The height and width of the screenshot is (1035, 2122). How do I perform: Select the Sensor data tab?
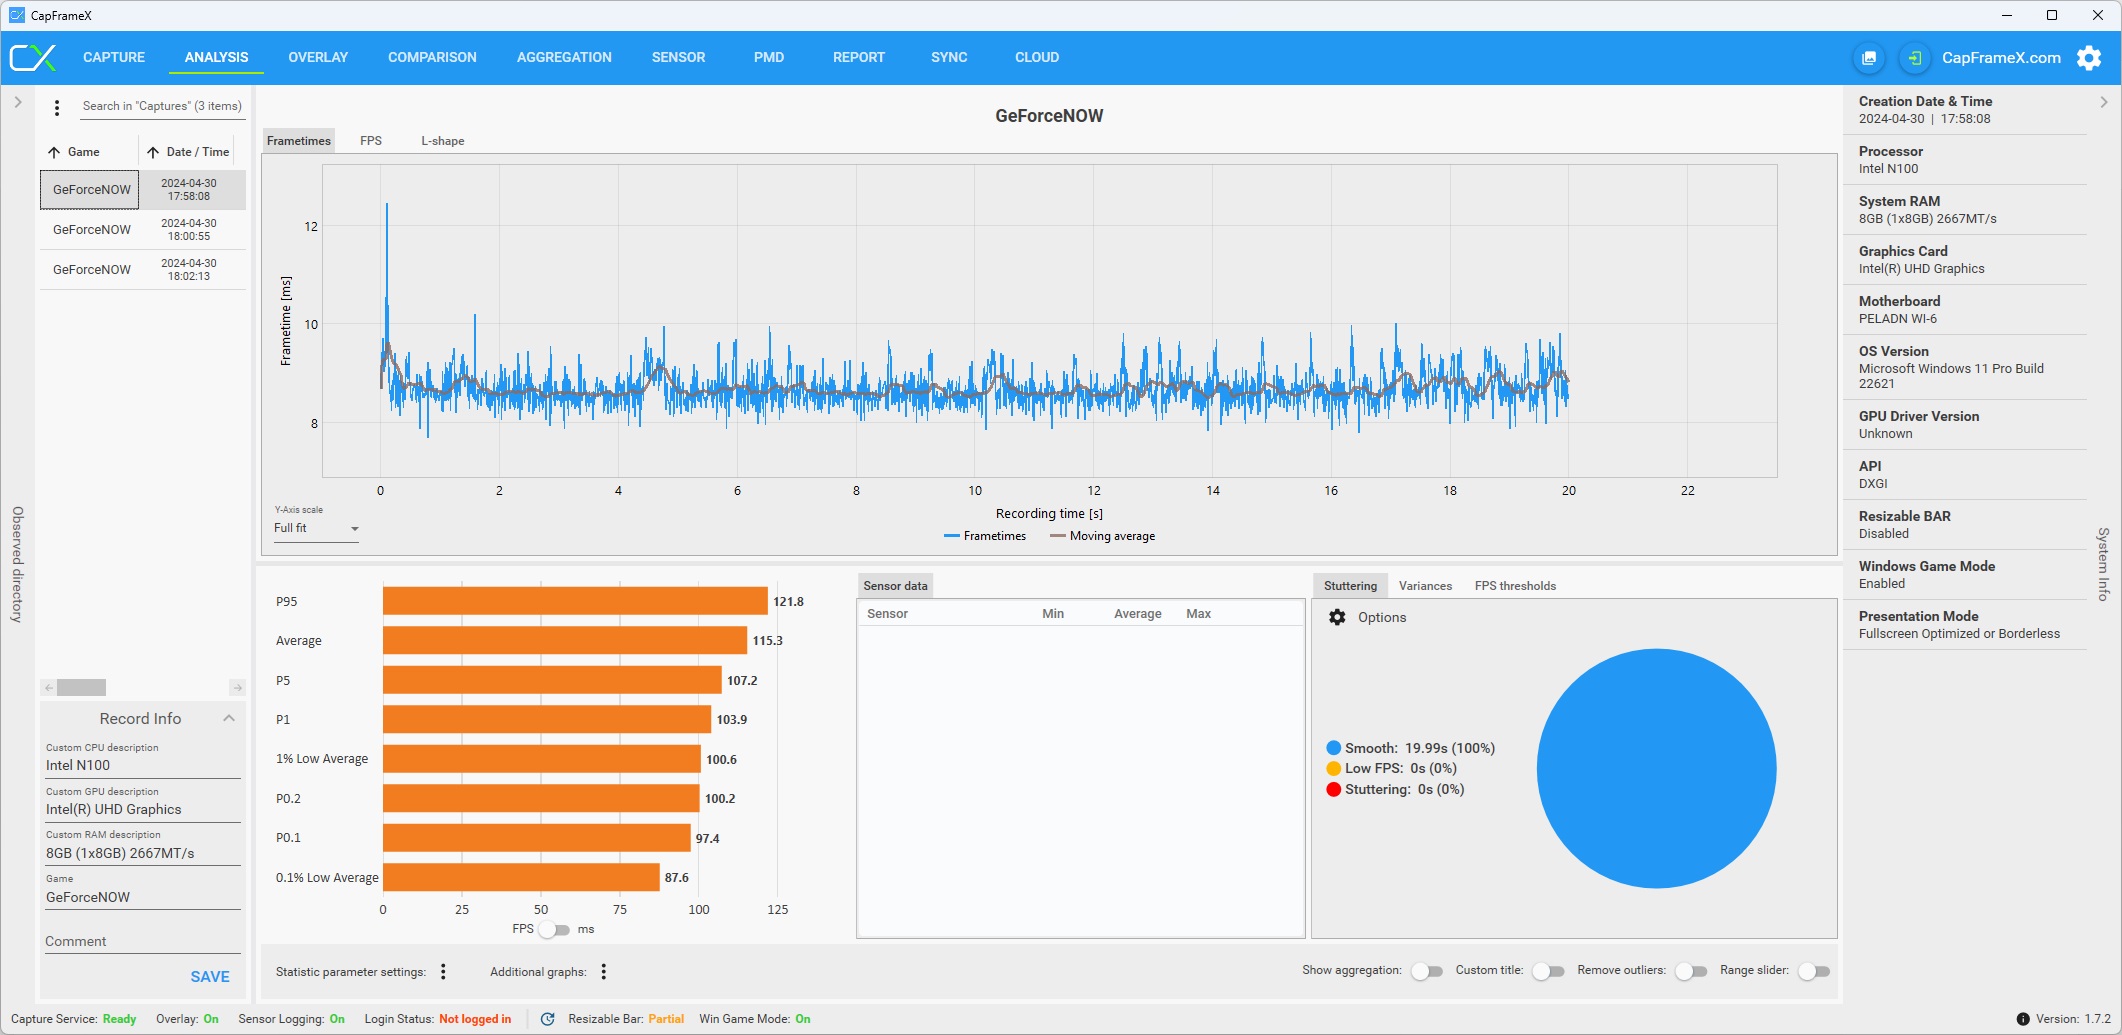[895, 586]
